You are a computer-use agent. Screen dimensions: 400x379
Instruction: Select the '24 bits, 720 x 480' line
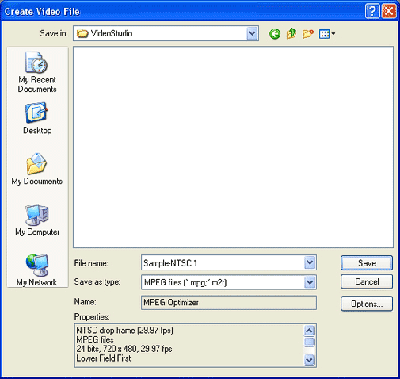(124, 349)
